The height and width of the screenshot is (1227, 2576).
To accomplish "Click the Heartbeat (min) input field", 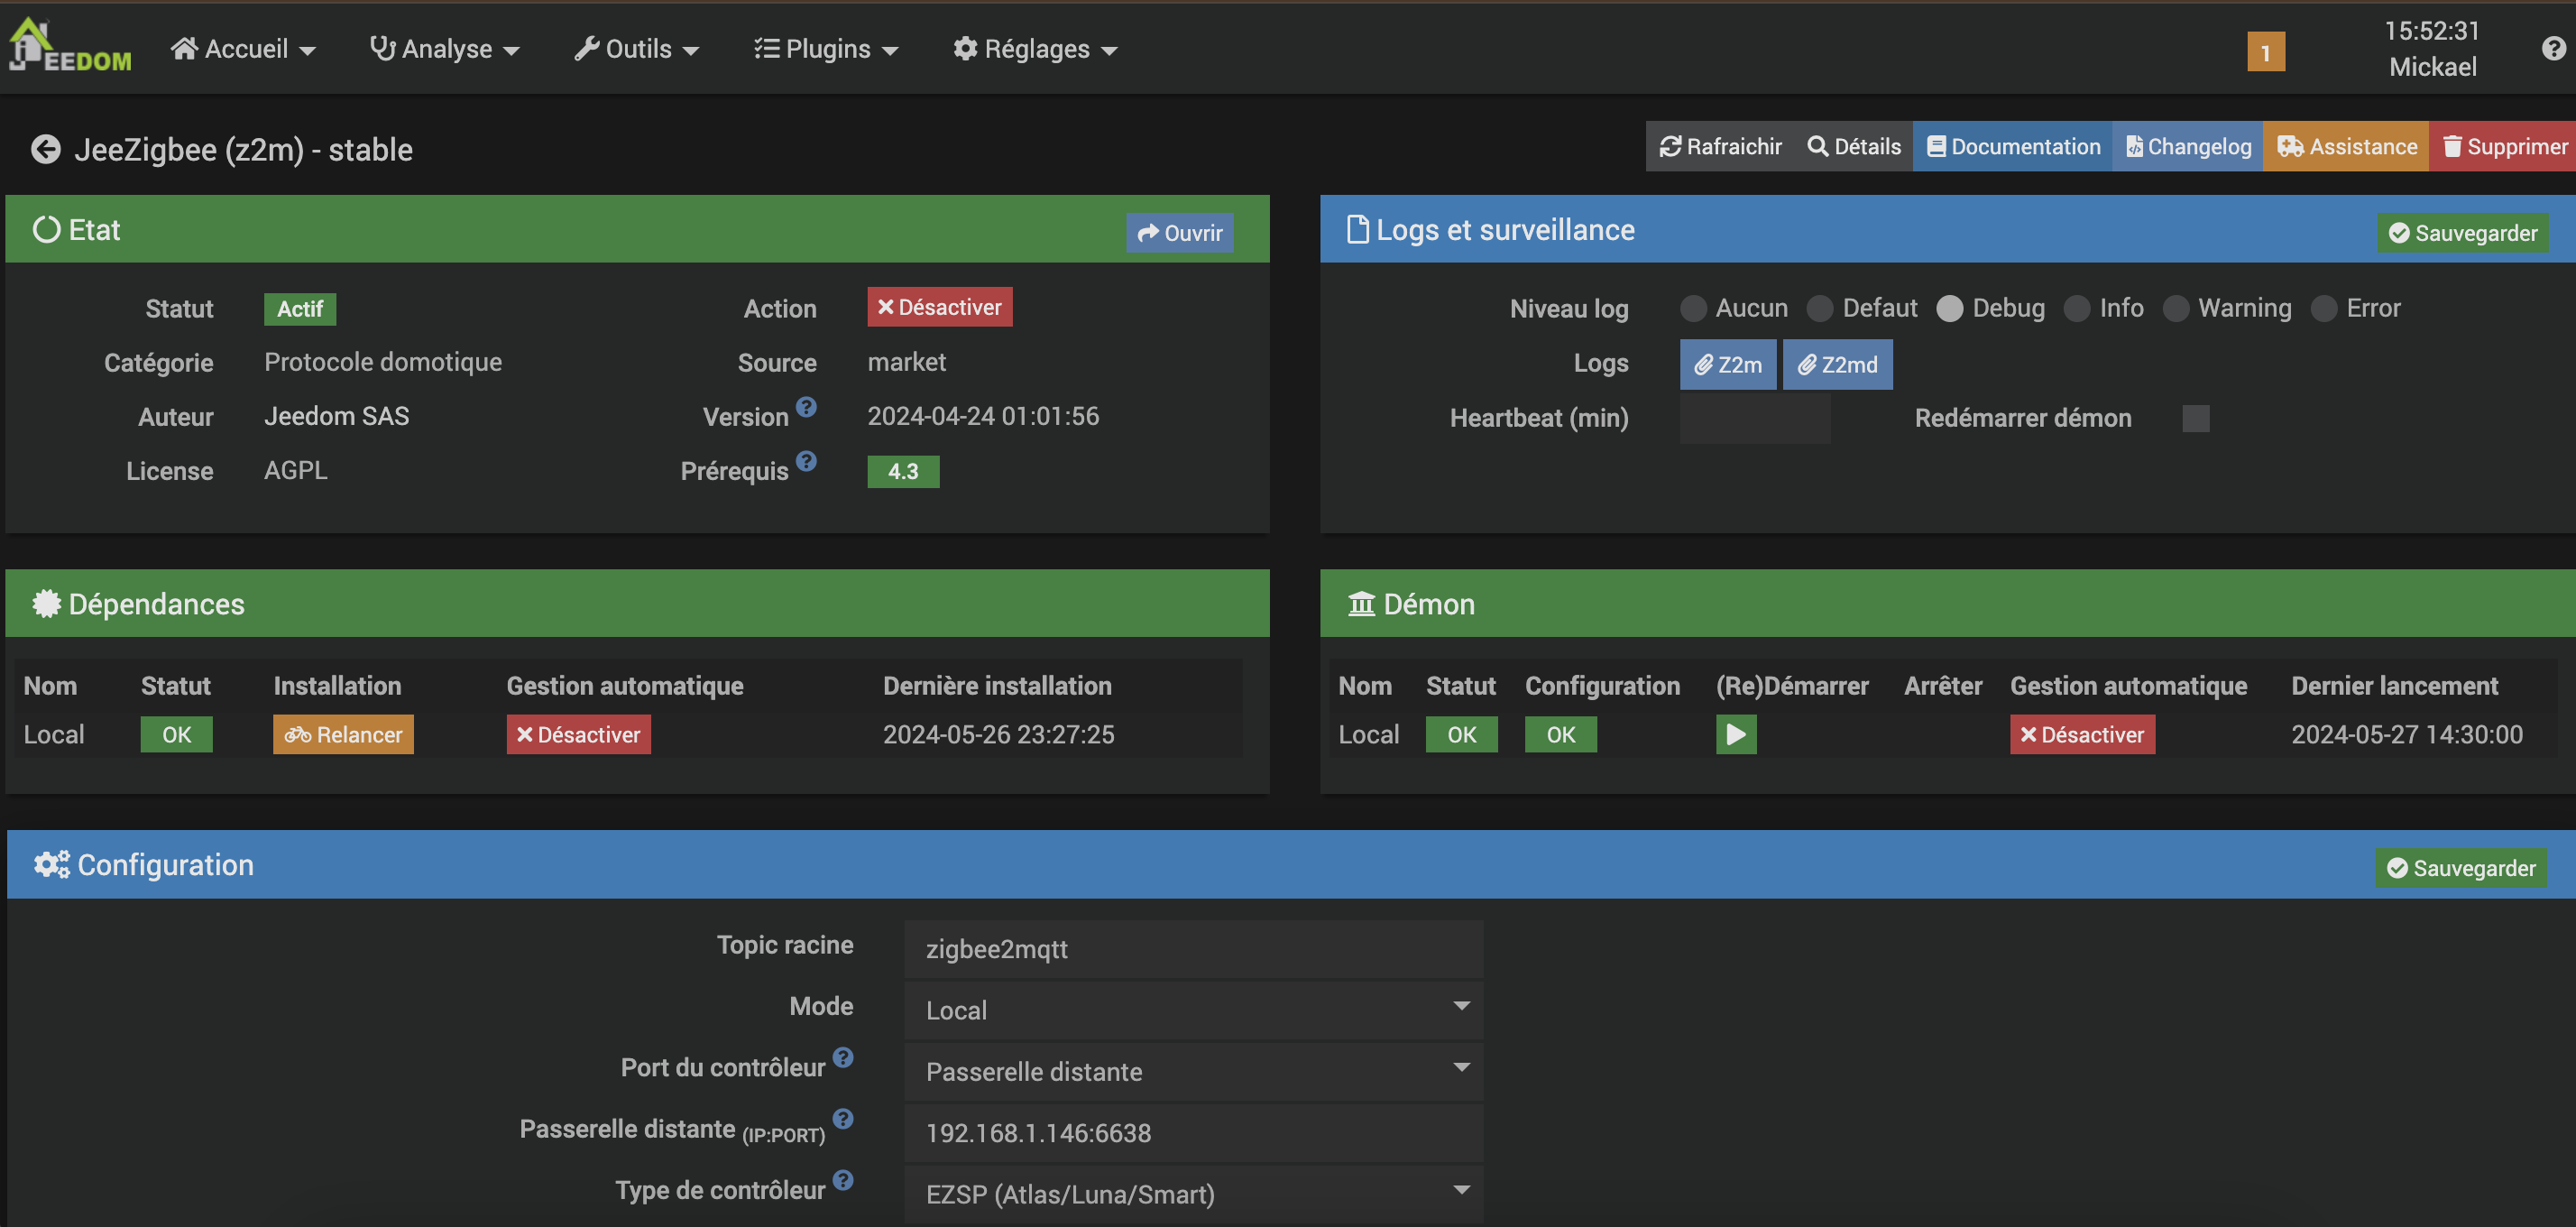I will (1755, 418).
